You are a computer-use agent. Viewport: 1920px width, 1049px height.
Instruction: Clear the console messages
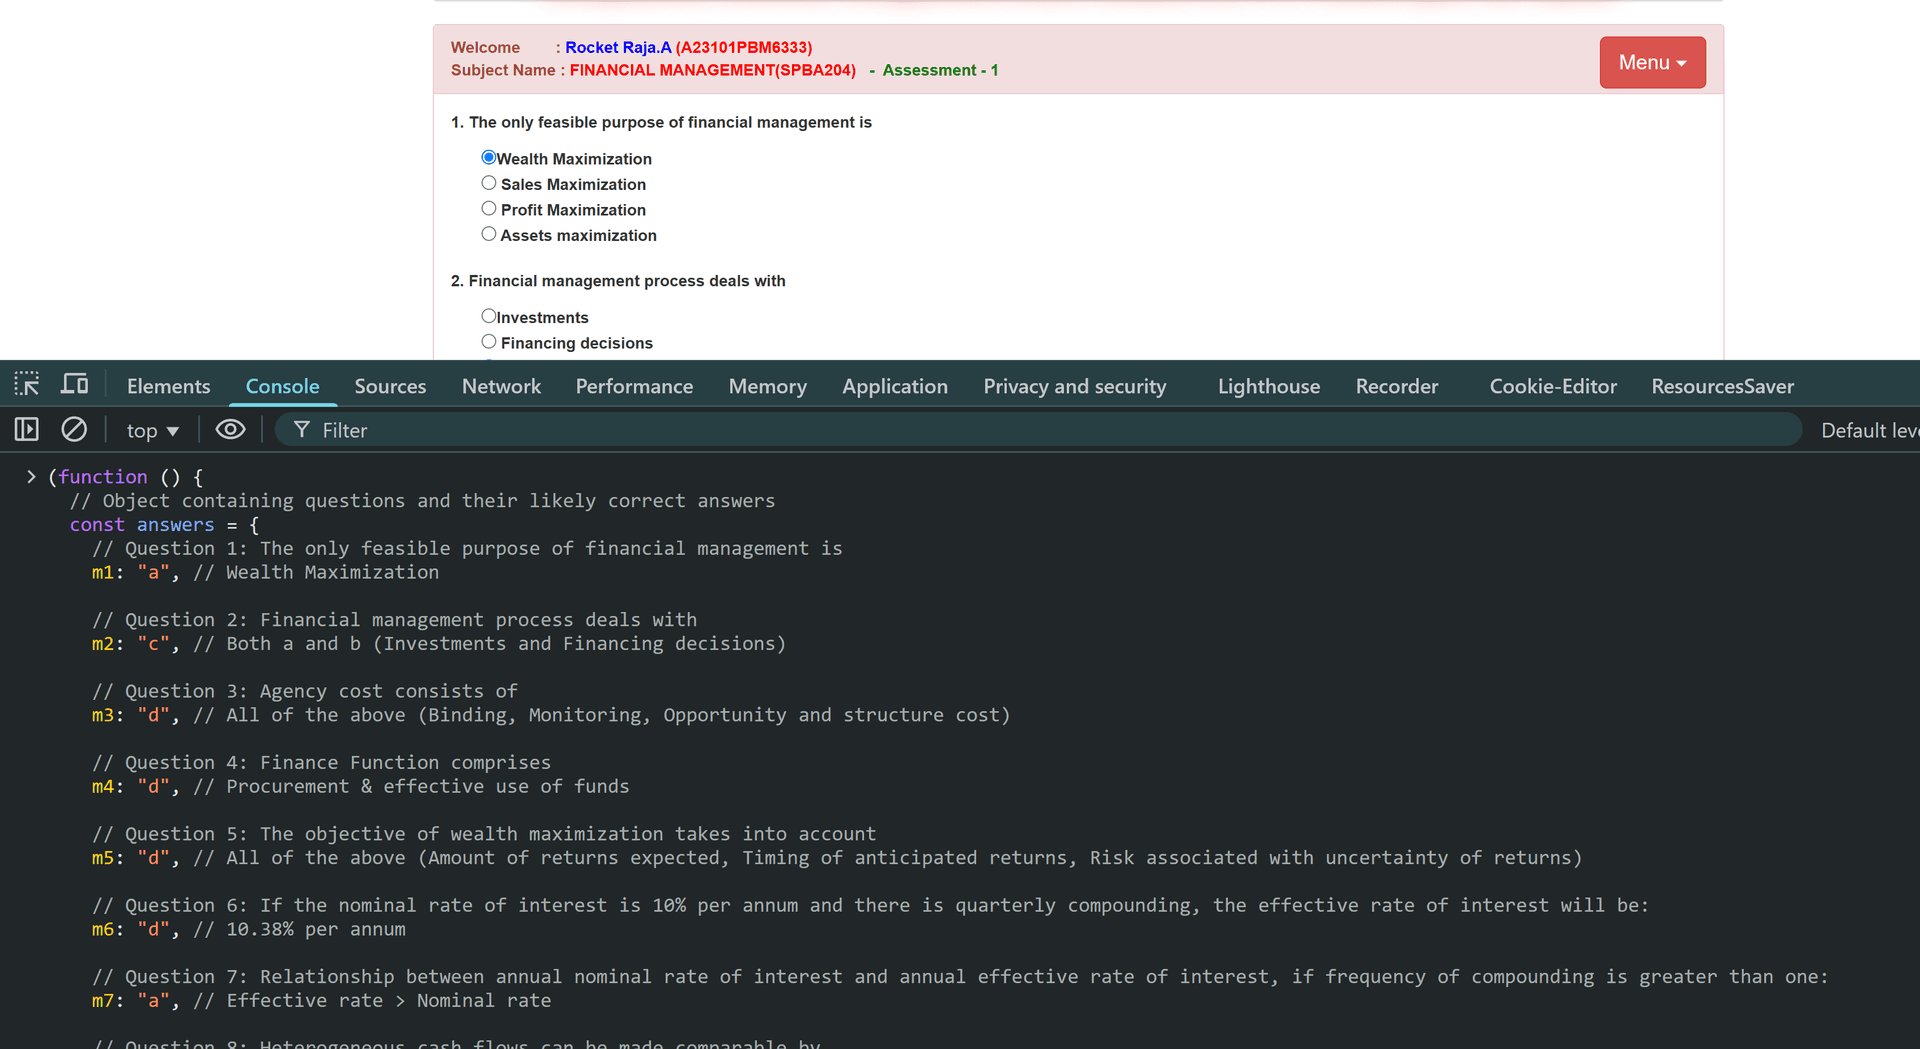click(x=74, y=429)
